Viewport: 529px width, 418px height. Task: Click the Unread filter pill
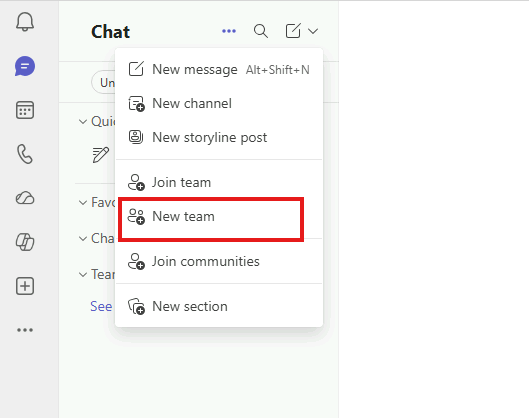click(x=104, y=83)
